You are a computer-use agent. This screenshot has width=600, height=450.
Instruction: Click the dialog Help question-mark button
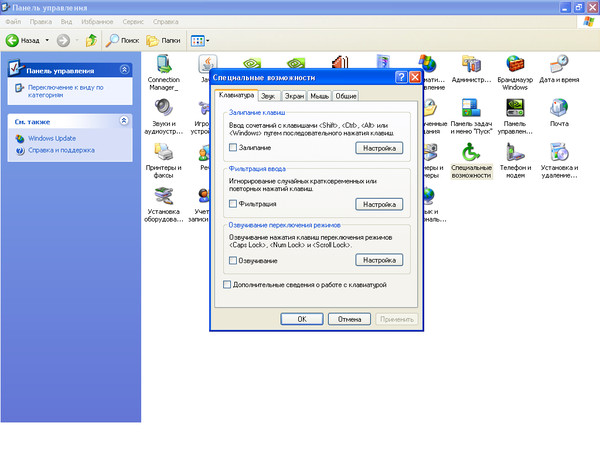[x=401, y=77]
